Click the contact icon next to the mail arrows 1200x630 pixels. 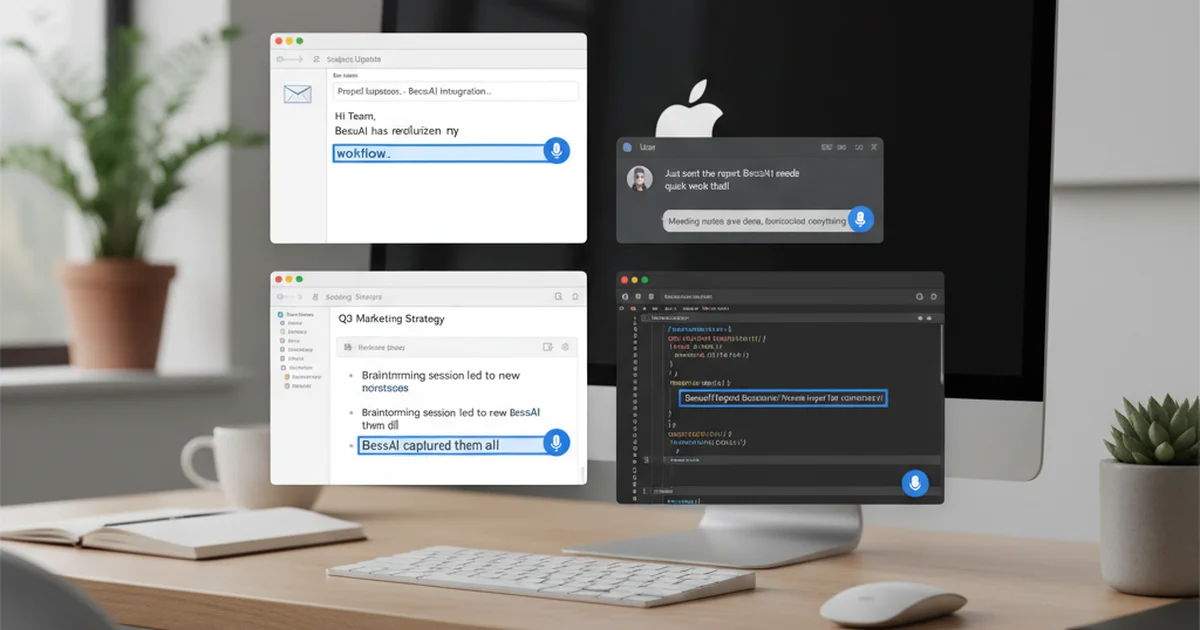click(317, 59)
